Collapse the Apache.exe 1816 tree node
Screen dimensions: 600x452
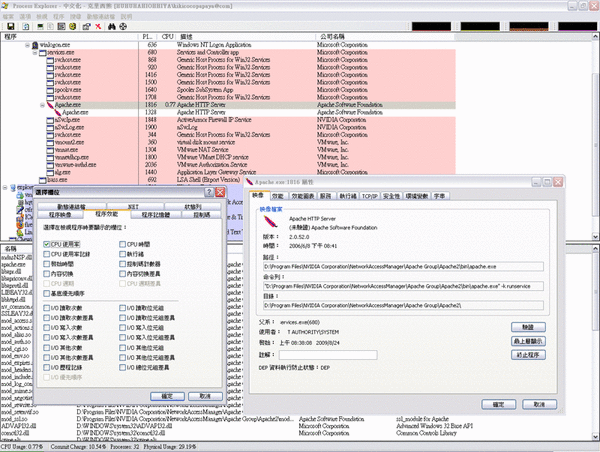pyautogui.click(x=42, y=105)
